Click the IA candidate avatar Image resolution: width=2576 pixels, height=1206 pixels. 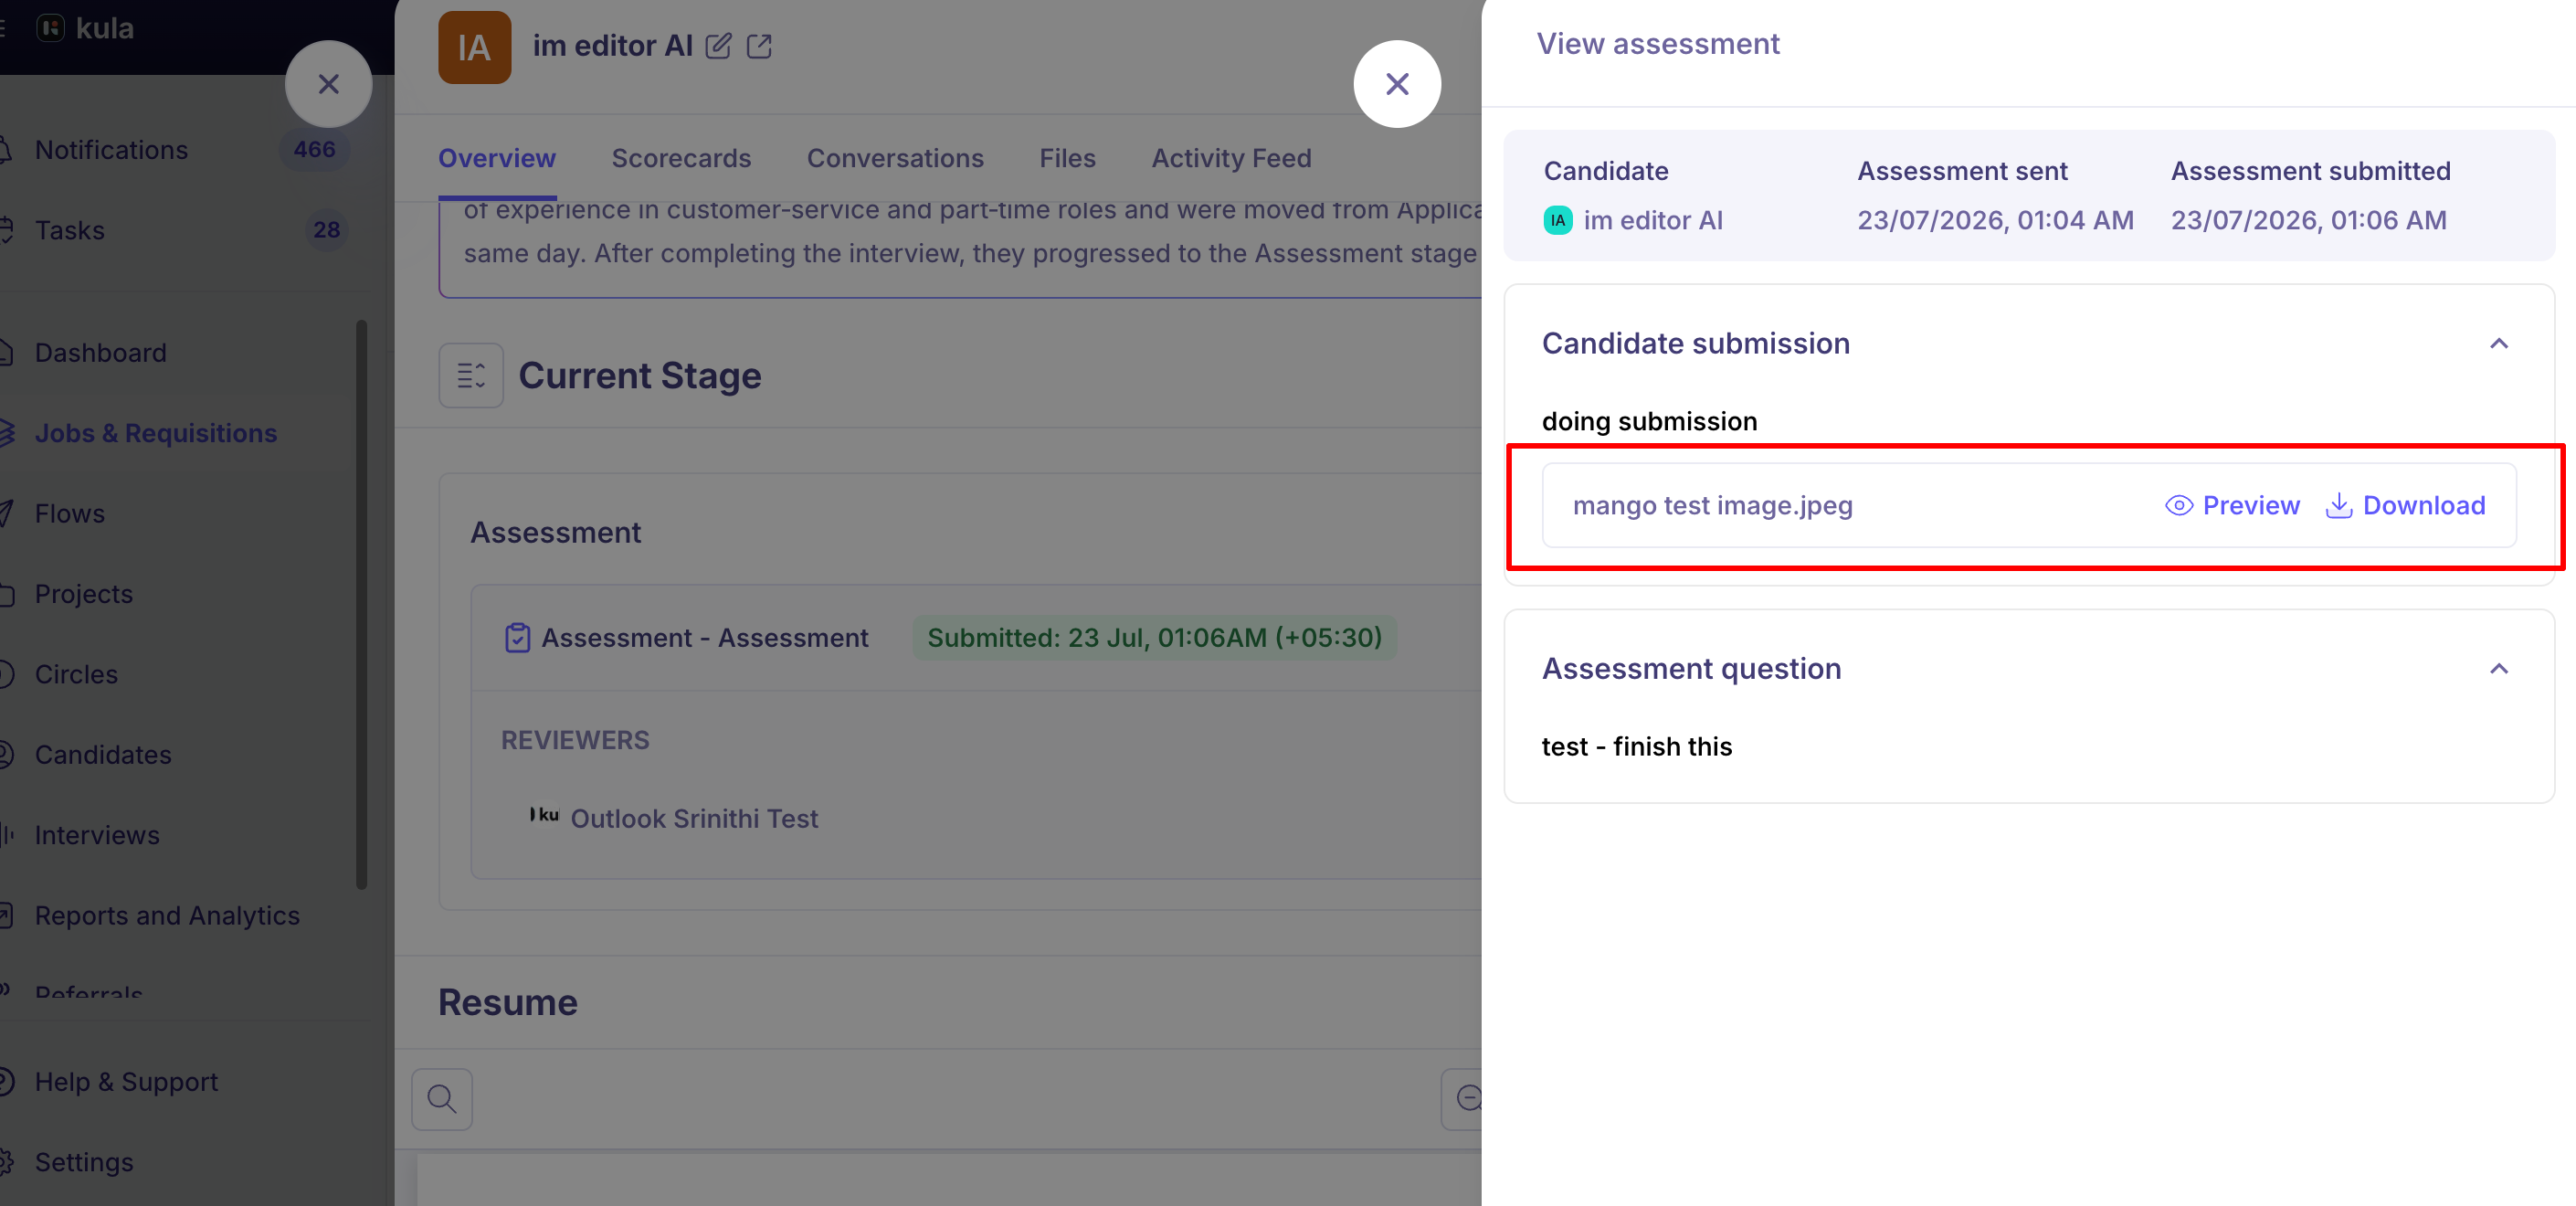pos(474,47)
